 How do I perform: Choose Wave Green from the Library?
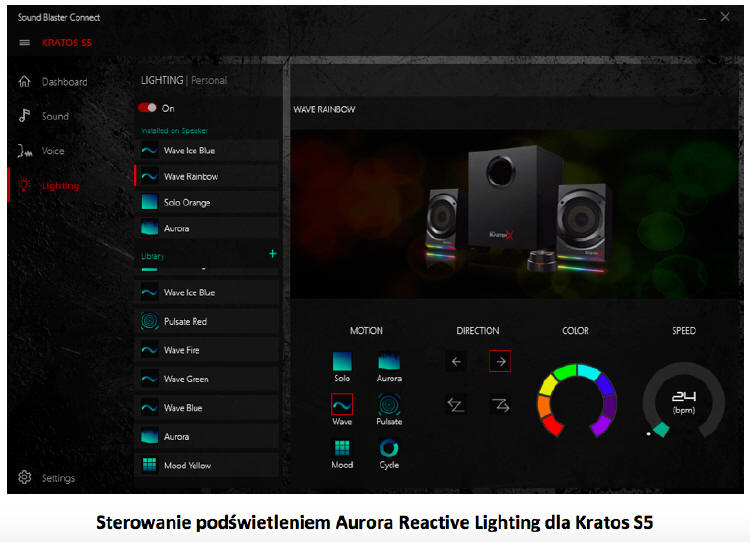click(208, 379)
